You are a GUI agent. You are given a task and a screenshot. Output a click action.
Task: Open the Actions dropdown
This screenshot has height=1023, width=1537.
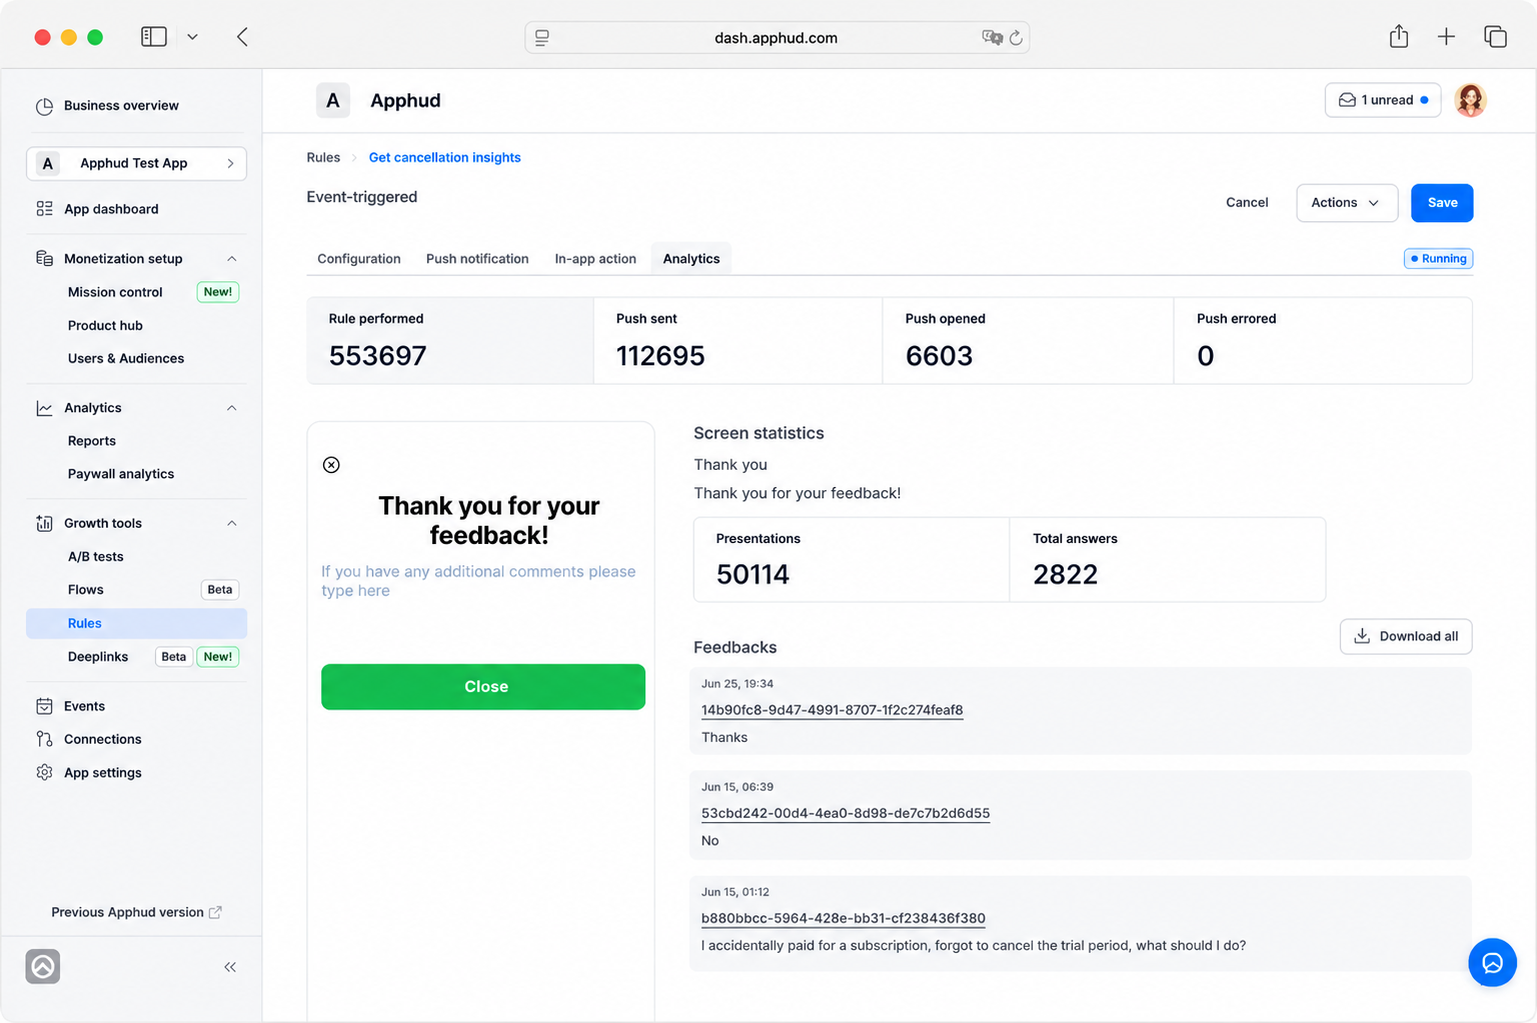click(1346, 203)
